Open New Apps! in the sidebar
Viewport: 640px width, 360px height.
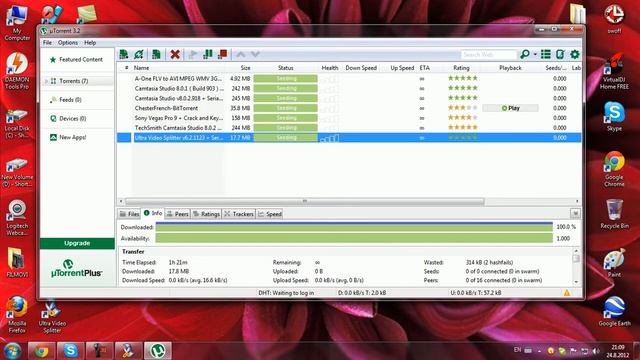[x=77, y=137]
